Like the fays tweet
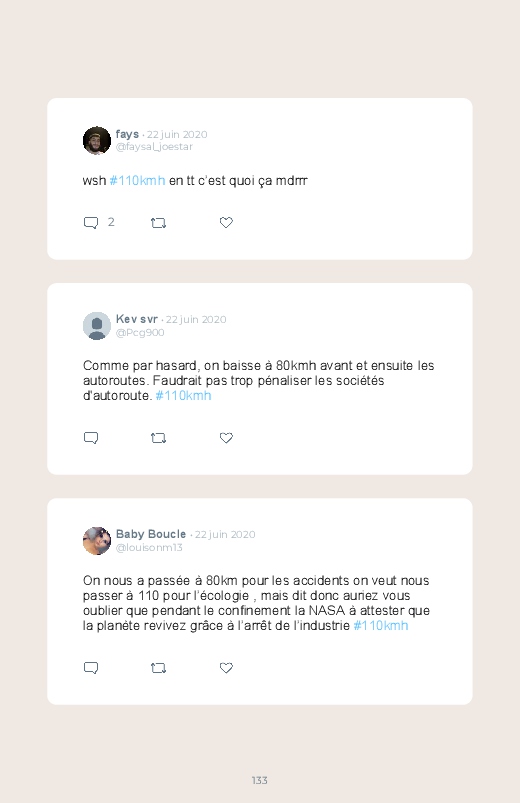 pyautogui.click(x=226, y=222)
